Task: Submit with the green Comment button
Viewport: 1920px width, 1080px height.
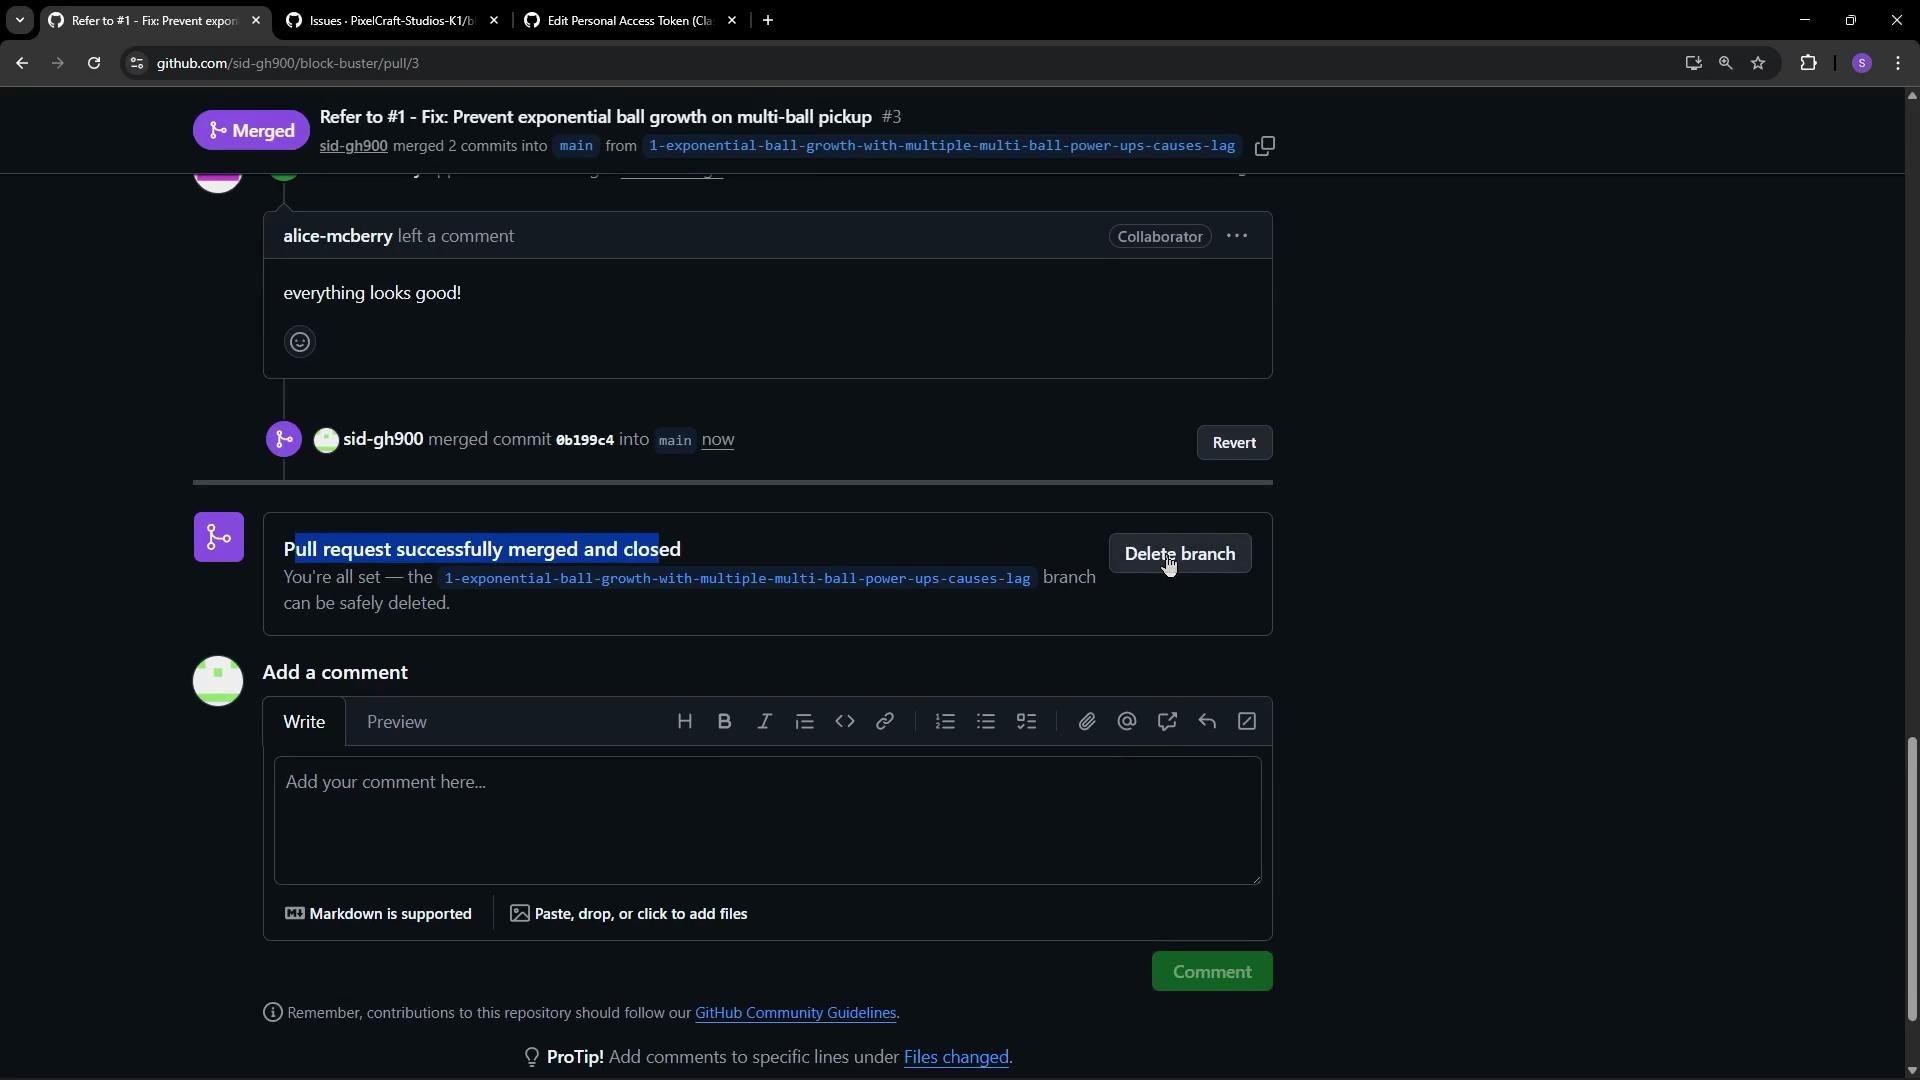Action: [1212, 972]
